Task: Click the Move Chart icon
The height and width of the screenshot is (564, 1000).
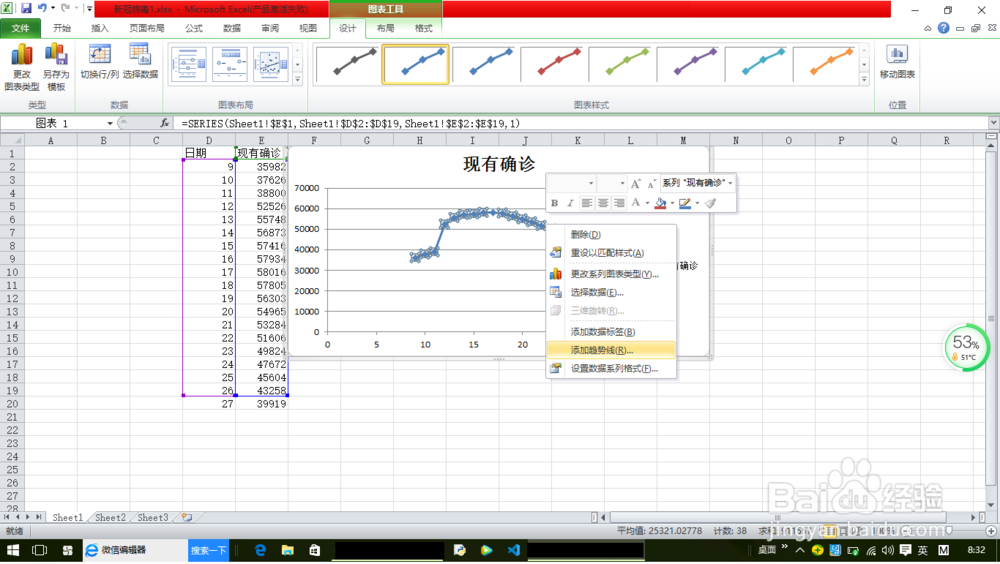Action: tap(897, 62)
